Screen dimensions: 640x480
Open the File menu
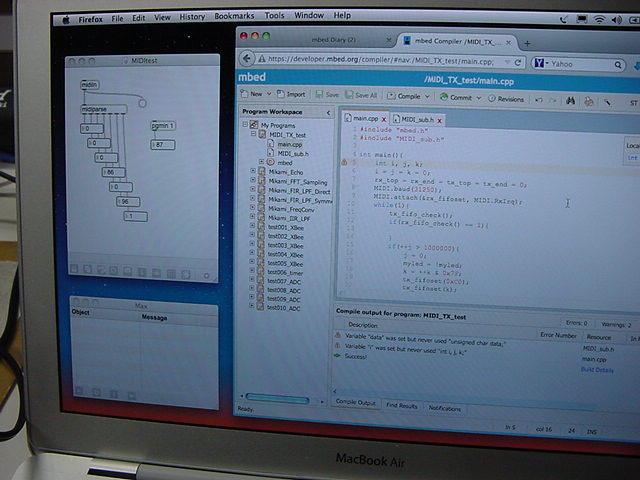pos(118,18)
